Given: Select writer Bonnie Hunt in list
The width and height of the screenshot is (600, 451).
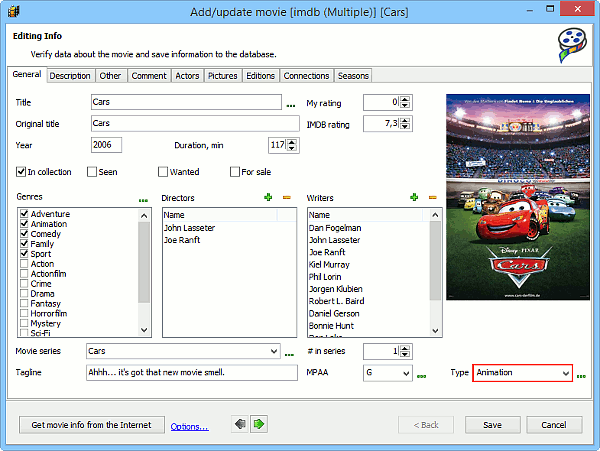Looking at the screenshot, I should (x=331, y=326).
